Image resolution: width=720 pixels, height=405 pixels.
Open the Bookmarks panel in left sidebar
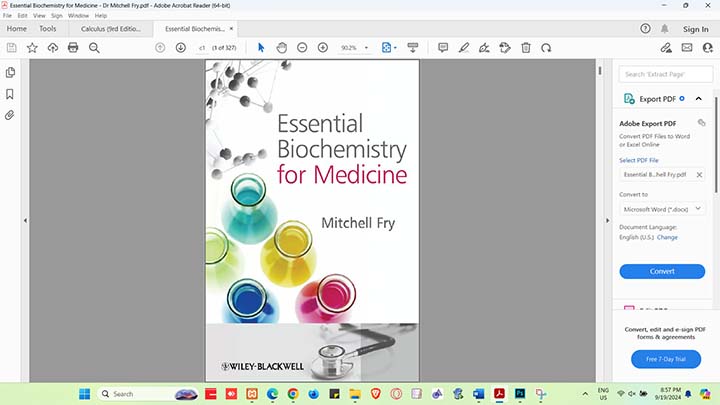coord(10,94)
